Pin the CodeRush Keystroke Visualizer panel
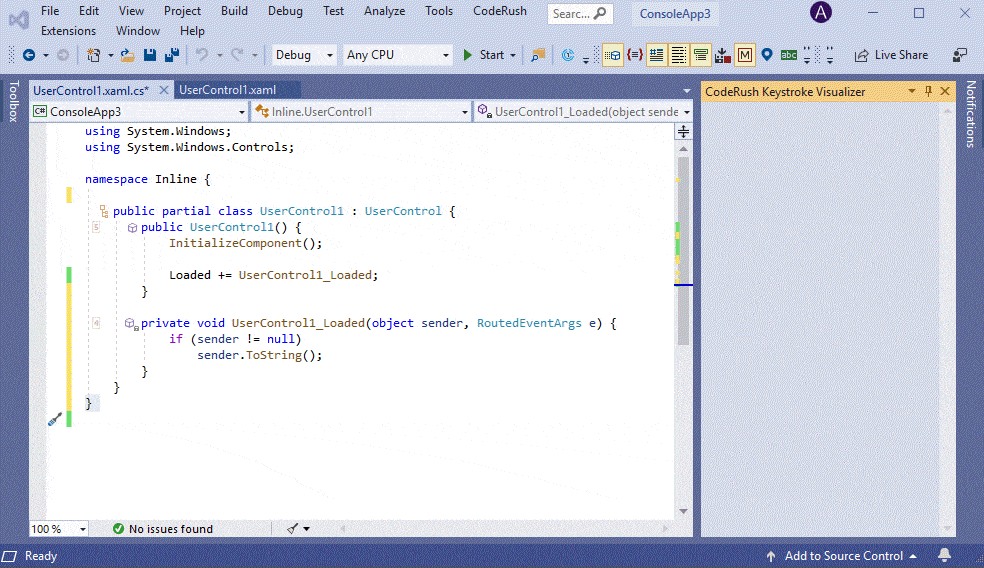This screenshot has width=984, height=568. (928, 91)
